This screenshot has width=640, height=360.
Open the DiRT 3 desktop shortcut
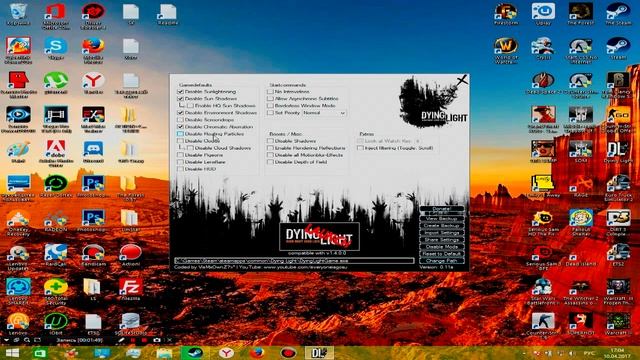(x=618, y=222)
